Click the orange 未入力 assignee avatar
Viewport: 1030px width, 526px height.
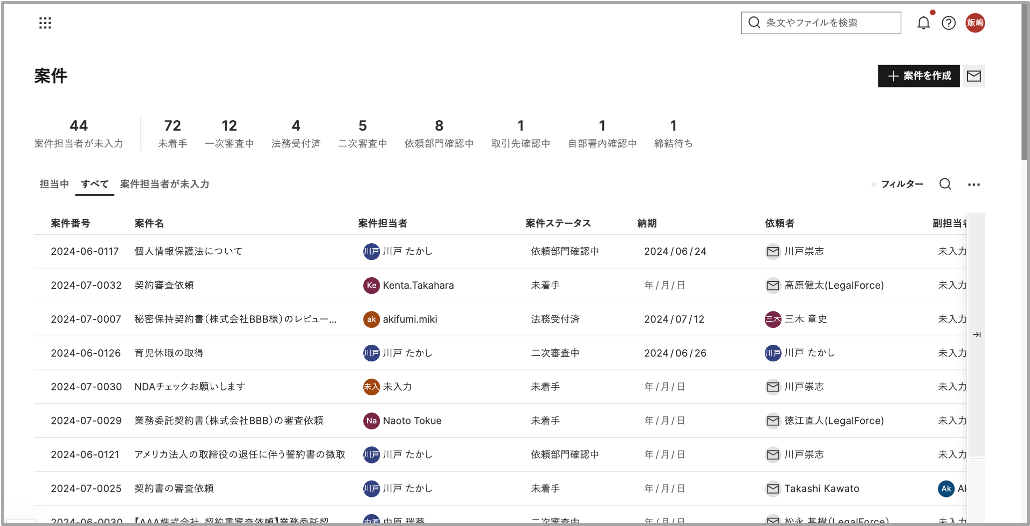pos(371,387)
